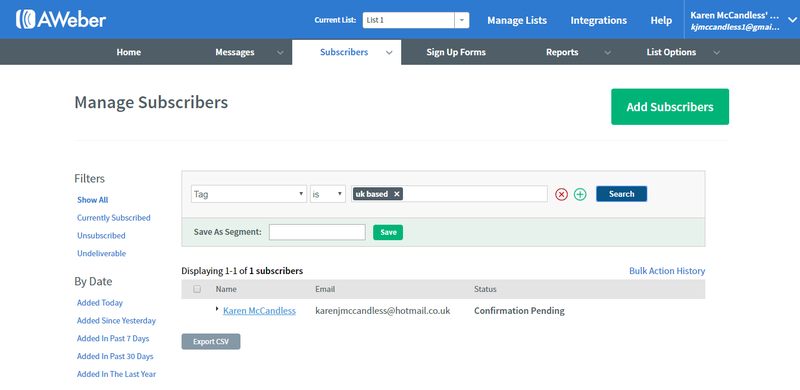800x390 pixels.
Task: Click the Status column header
Action: (485, 289)
